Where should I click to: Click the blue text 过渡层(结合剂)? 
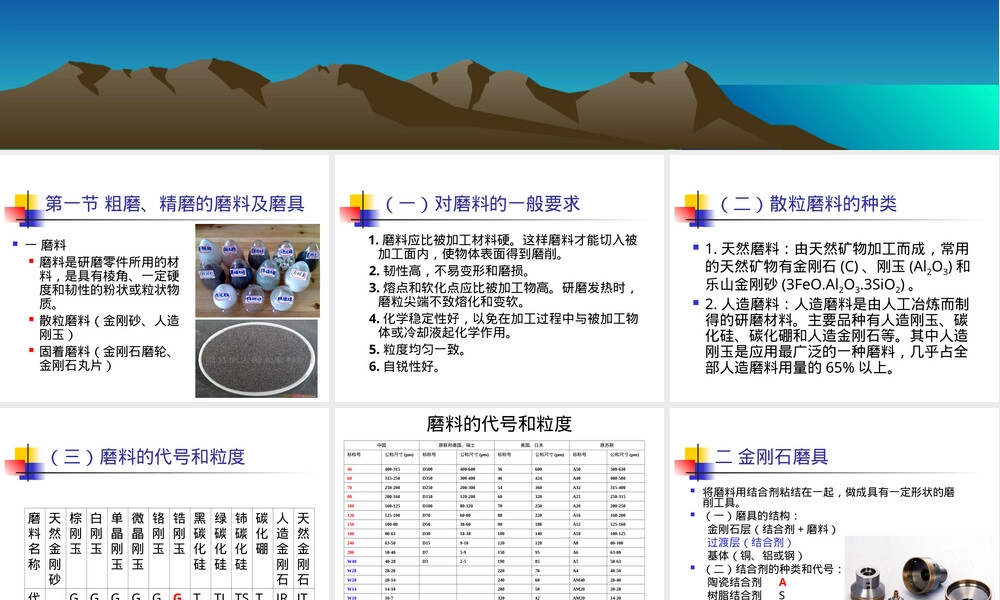(749, 543)
